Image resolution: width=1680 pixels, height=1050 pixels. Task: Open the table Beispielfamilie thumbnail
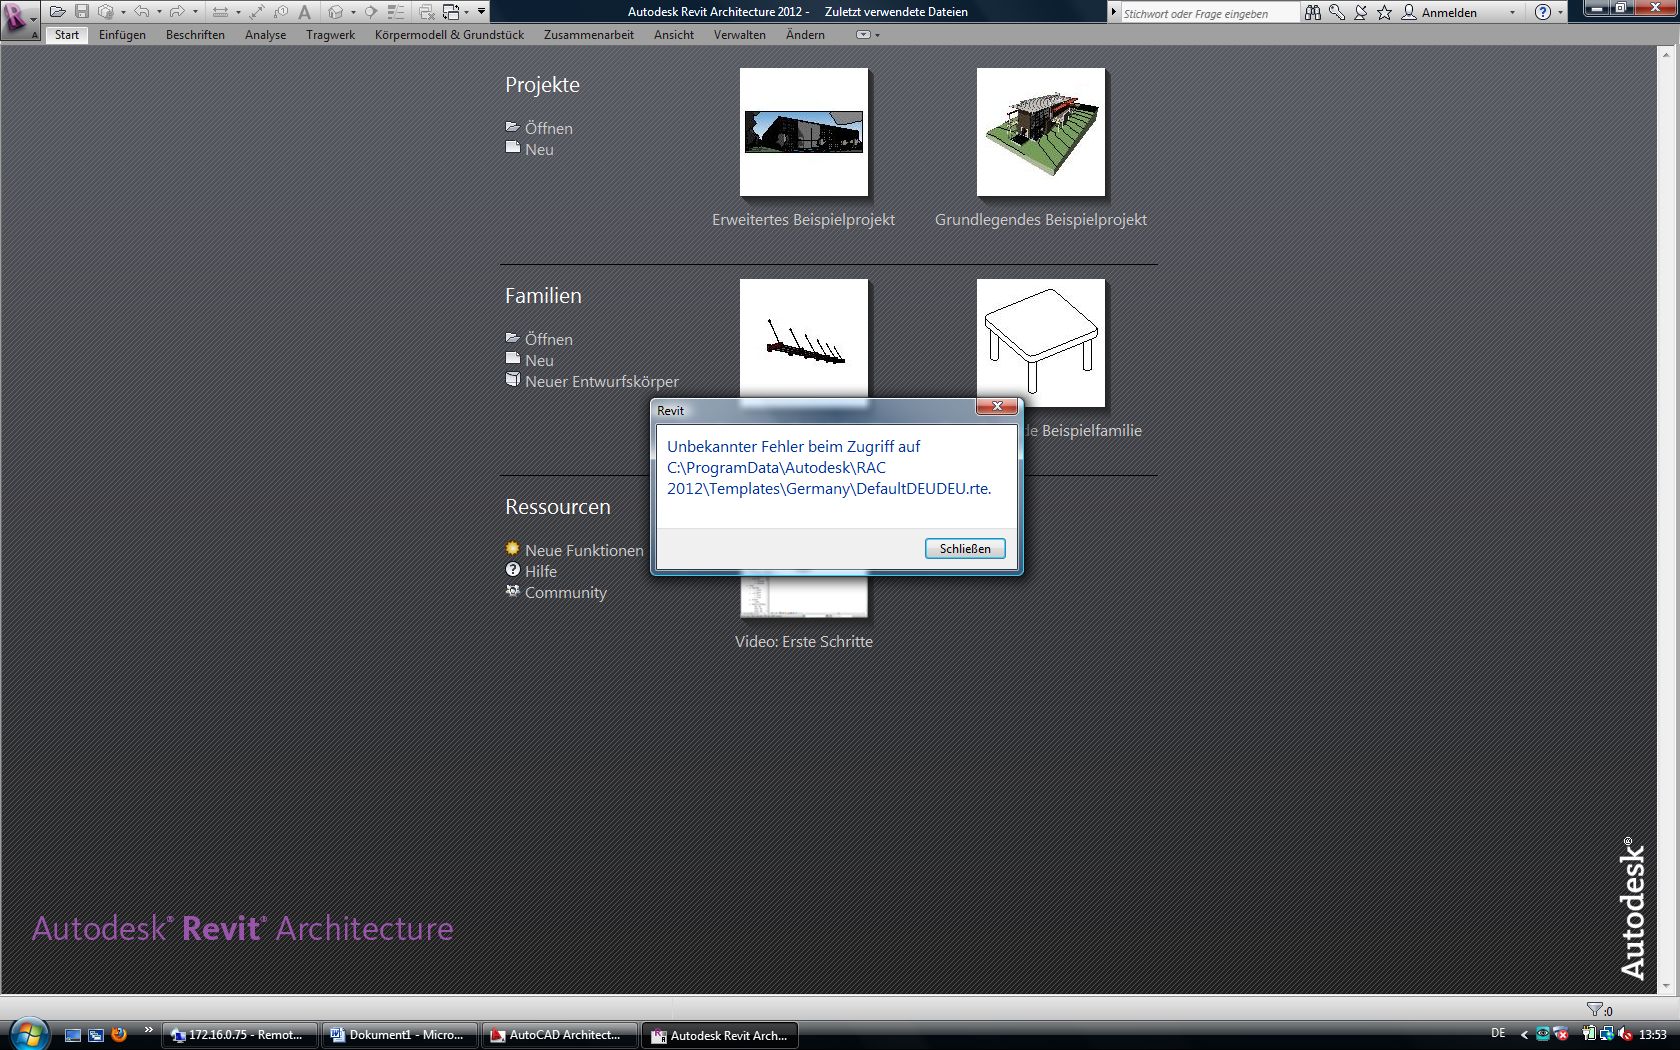point(1041,343)
